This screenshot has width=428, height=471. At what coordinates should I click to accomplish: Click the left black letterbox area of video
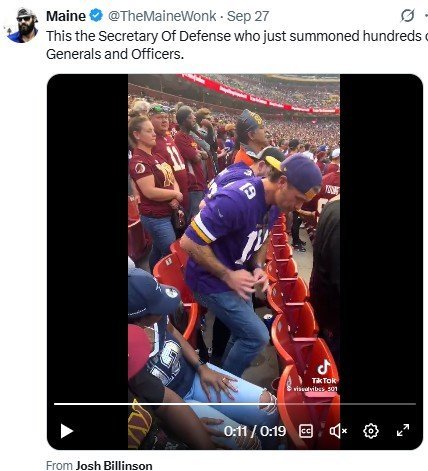88,233
